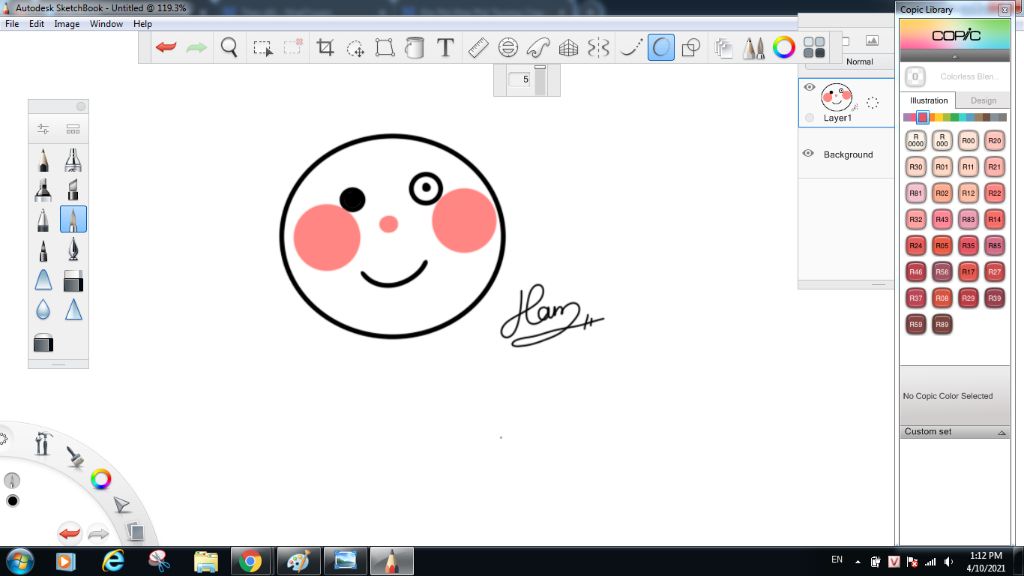Screen dimensions: 1024x576
Task: Toggle Background layer visibility eye
Action: (x=808, y=153)
